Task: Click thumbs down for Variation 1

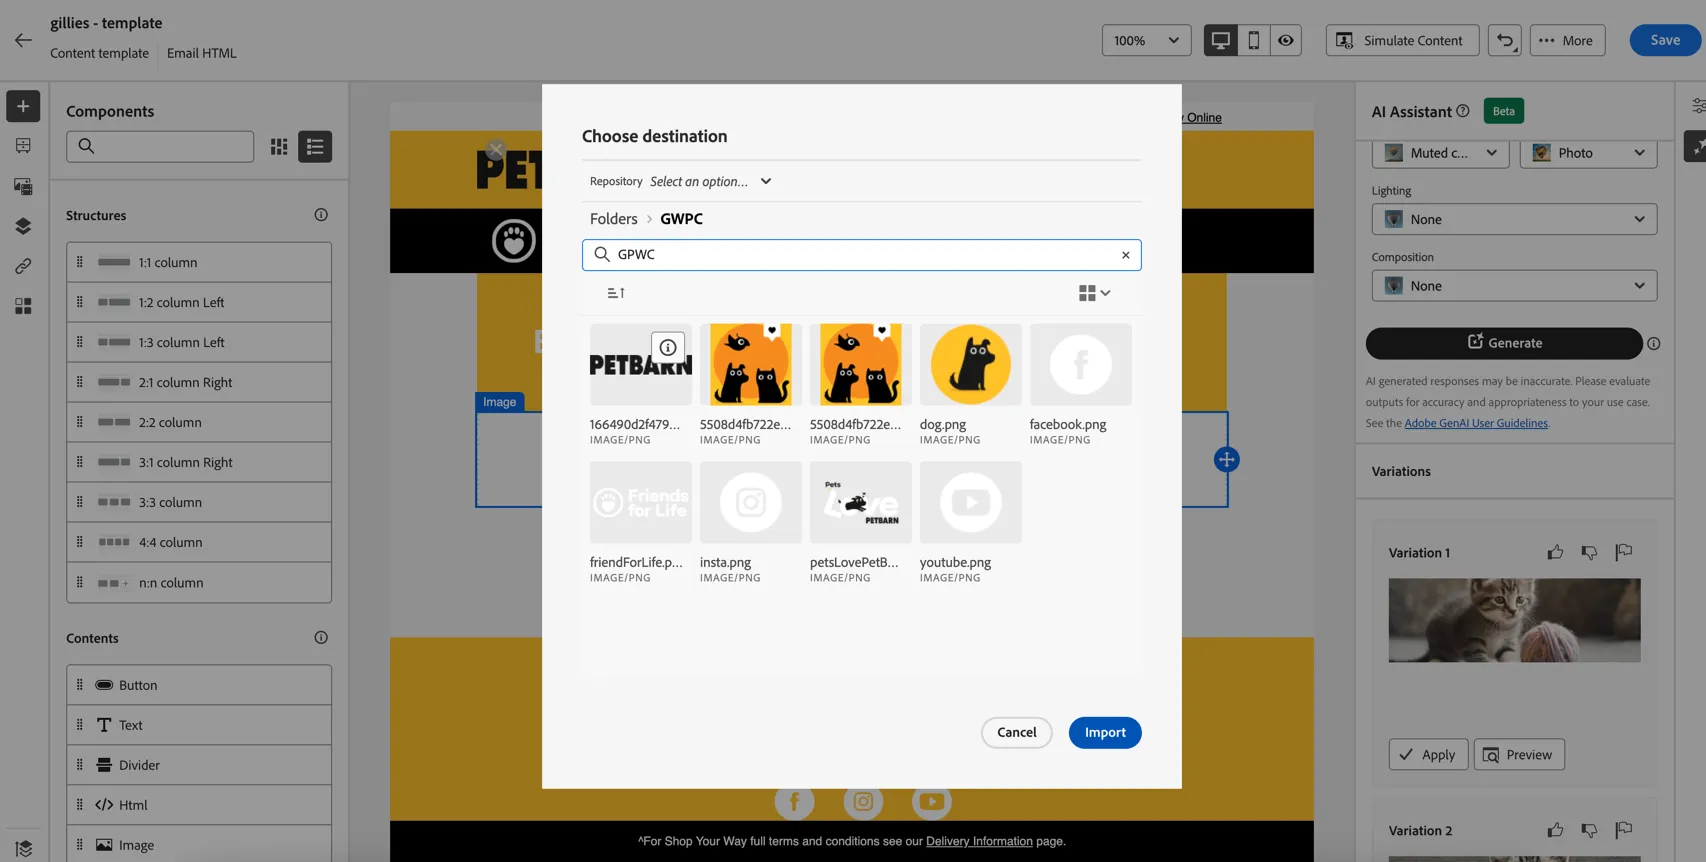Action: pos(1589,552)
